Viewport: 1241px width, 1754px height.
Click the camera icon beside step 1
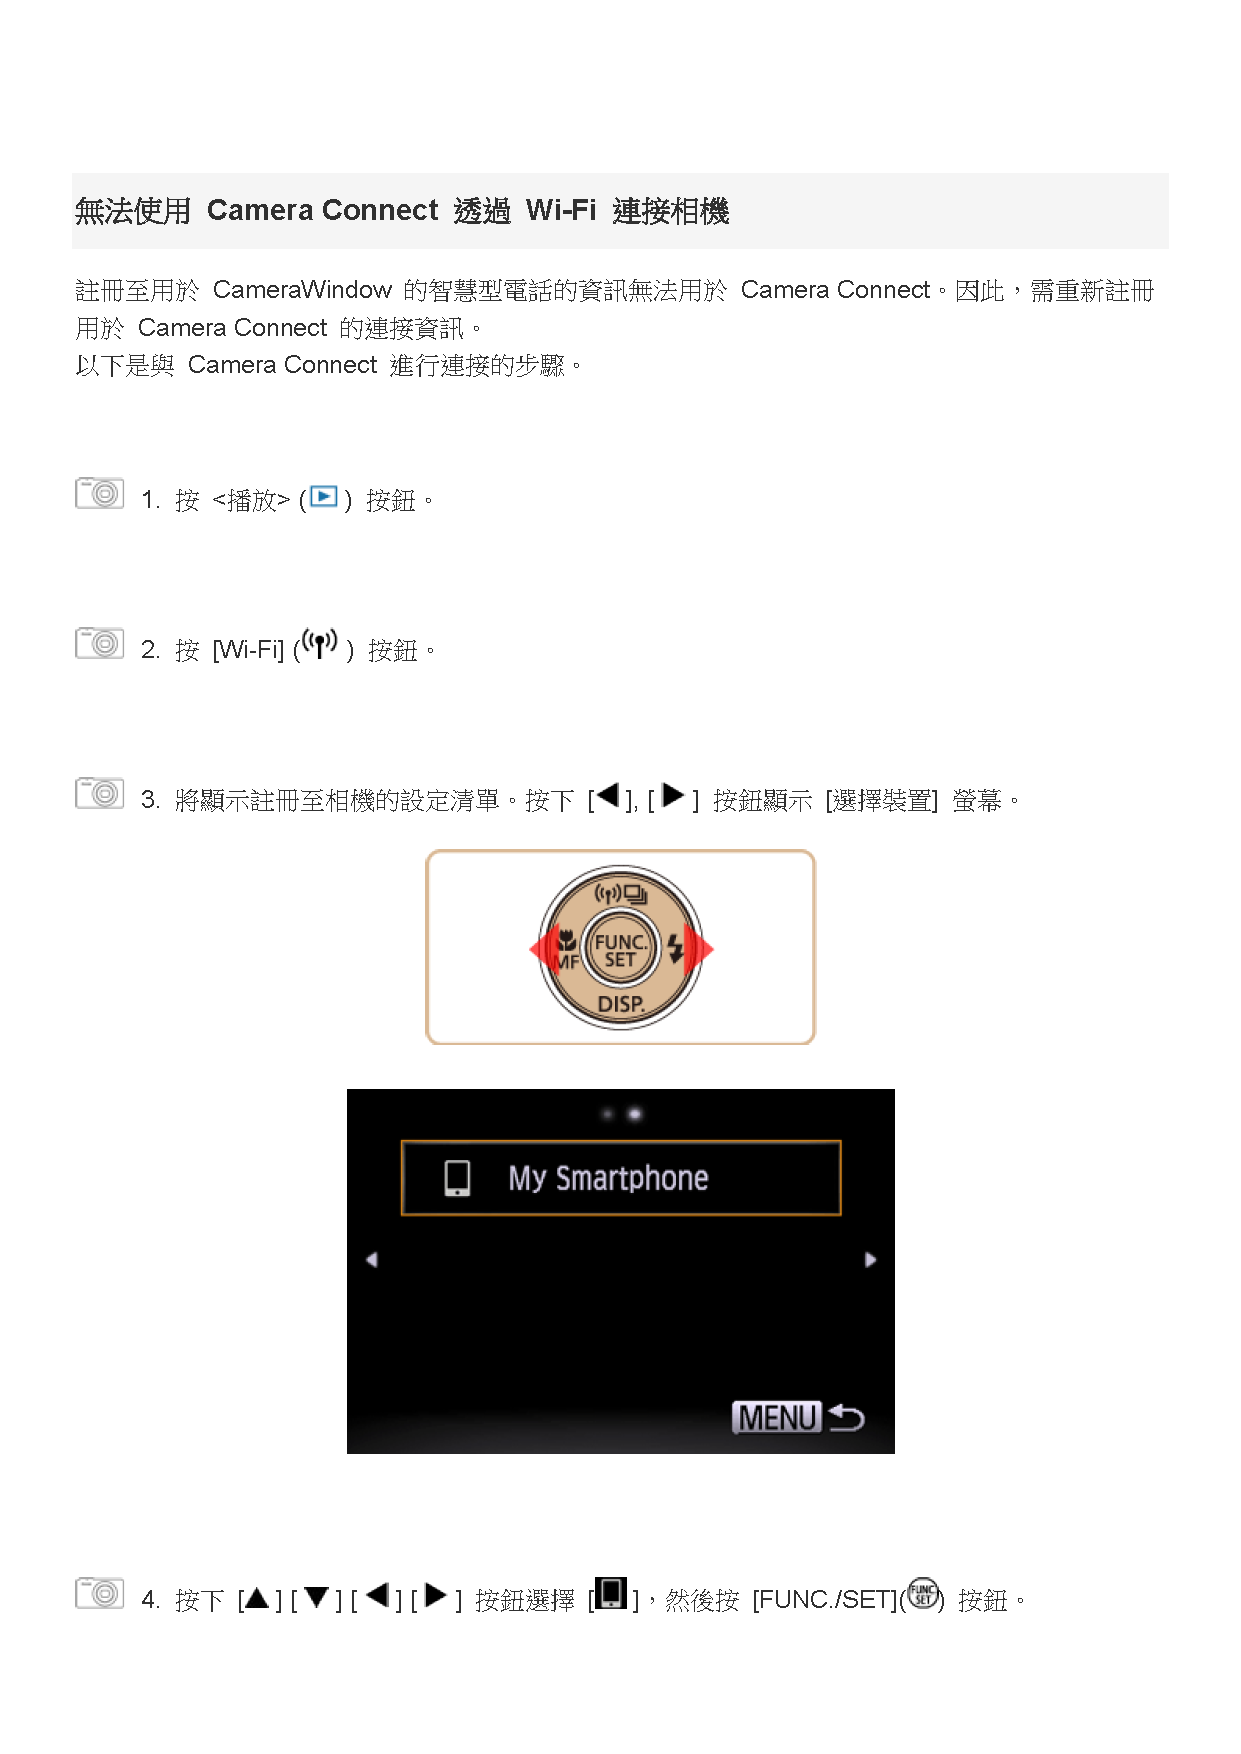(99, 494)
